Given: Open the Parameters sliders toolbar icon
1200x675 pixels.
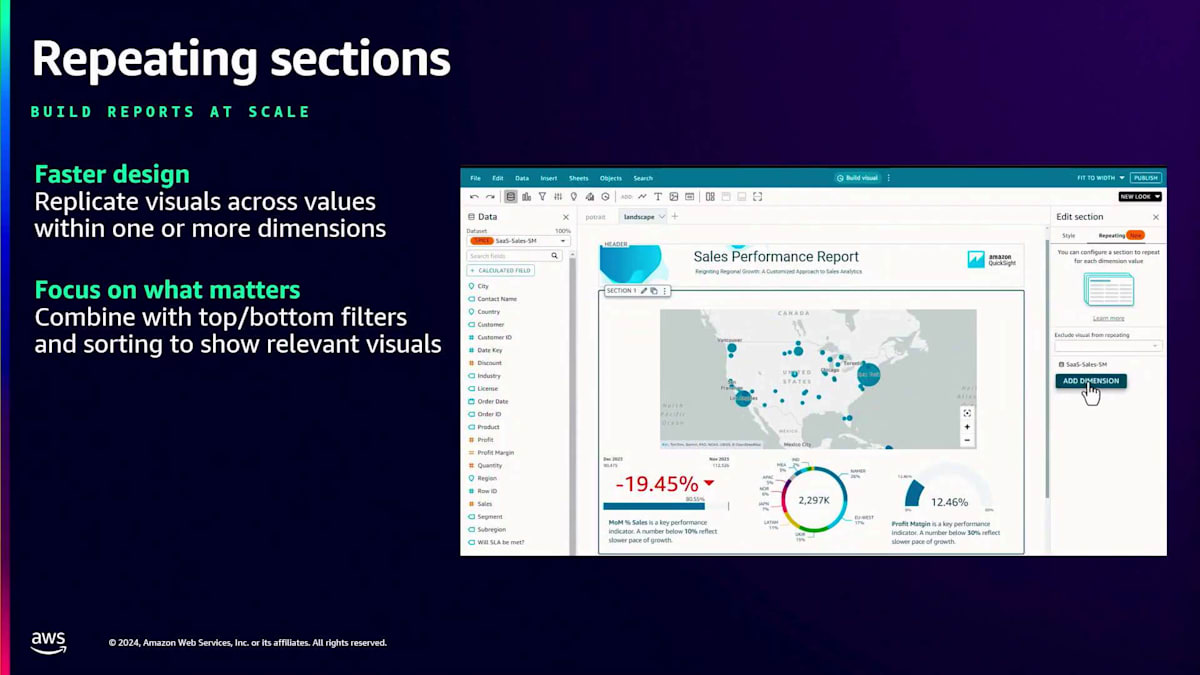Looking at the screenshot, I should (558, 197).
